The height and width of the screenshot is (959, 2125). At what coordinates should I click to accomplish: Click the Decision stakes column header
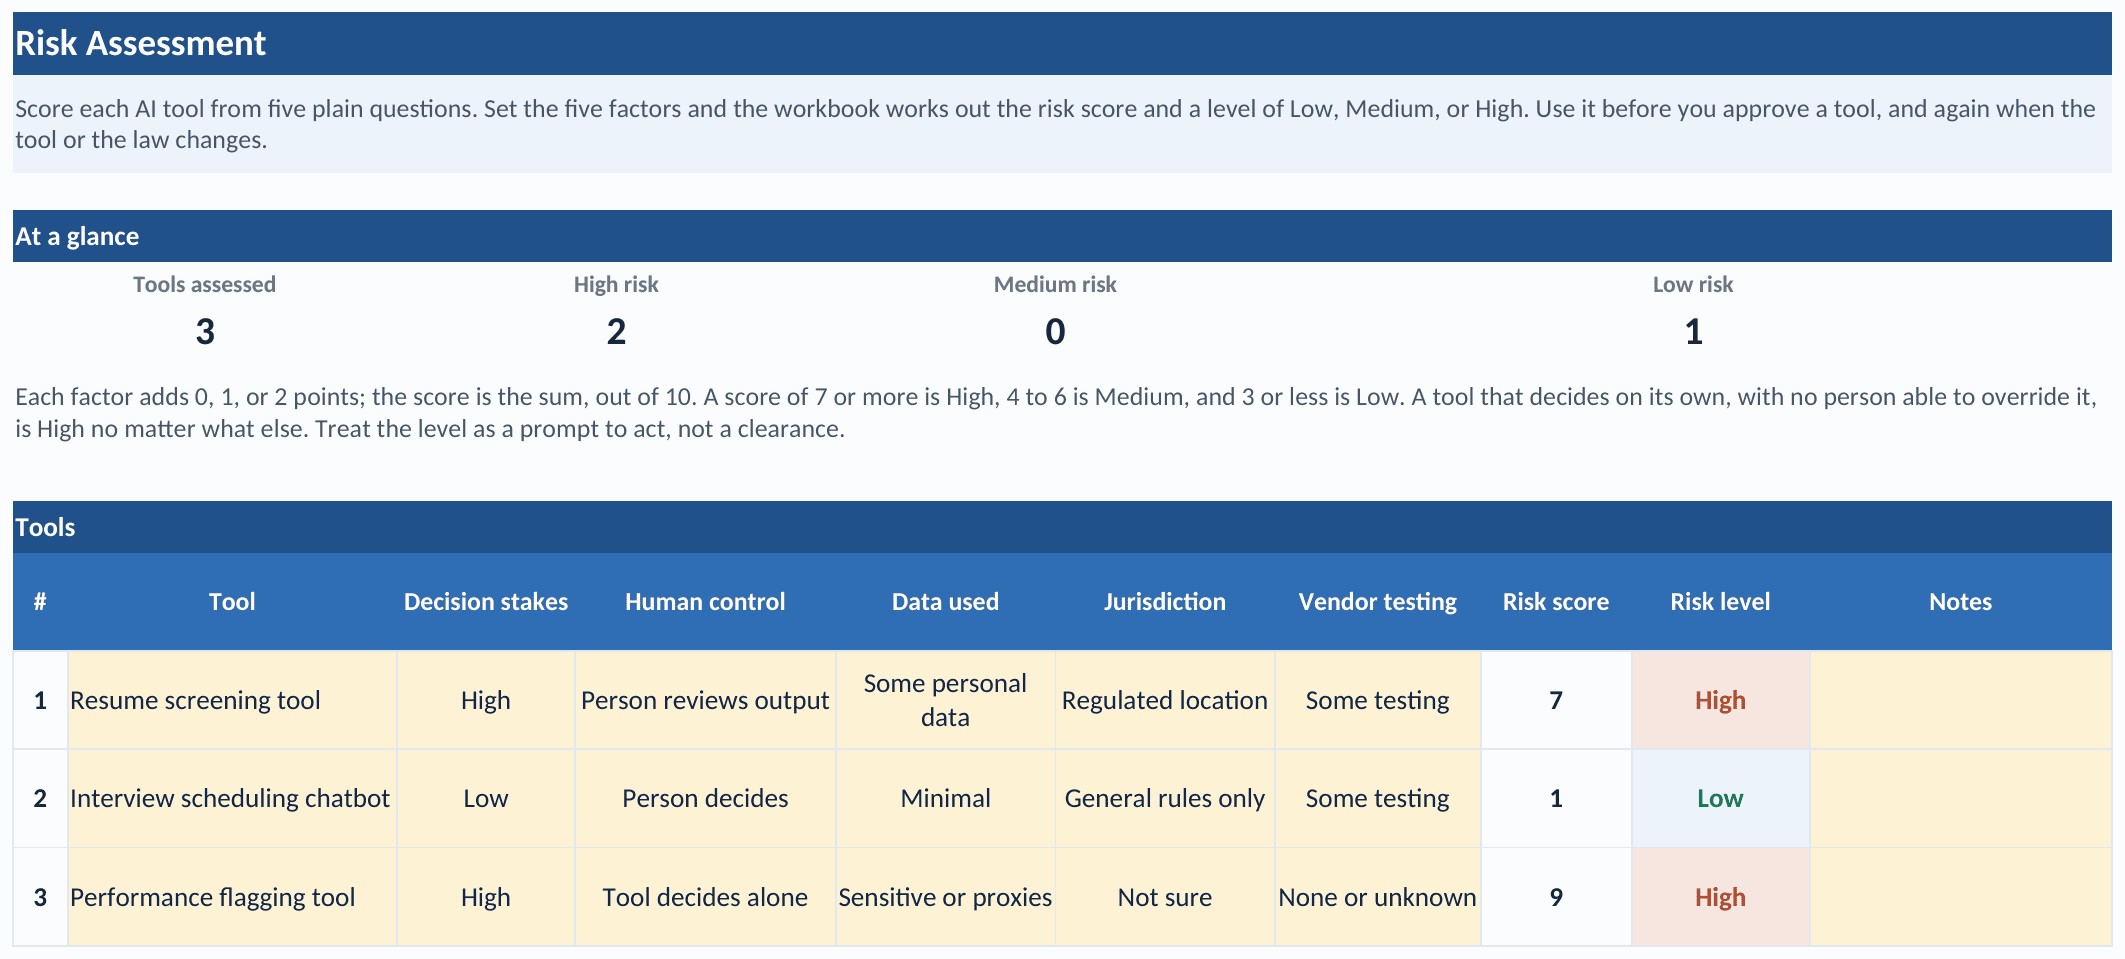point(486,602)
